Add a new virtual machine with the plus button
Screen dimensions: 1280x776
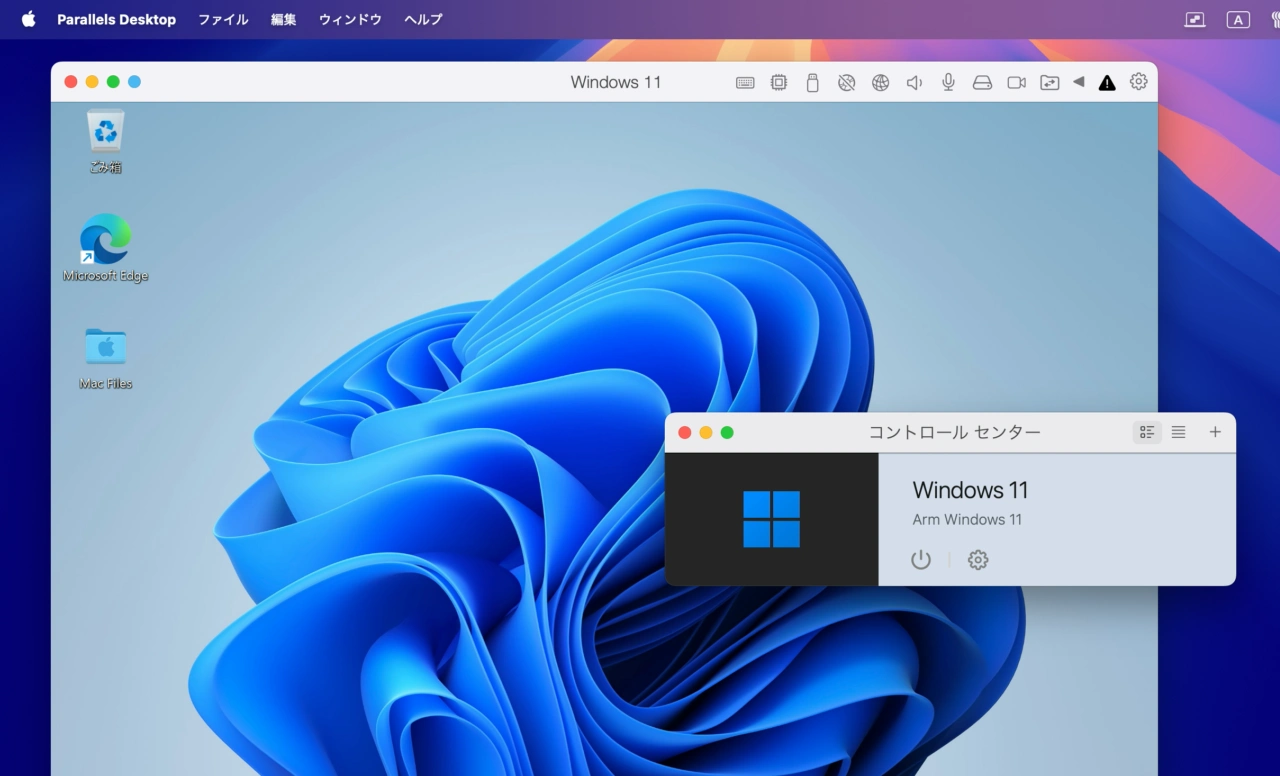pos(1214,432)
